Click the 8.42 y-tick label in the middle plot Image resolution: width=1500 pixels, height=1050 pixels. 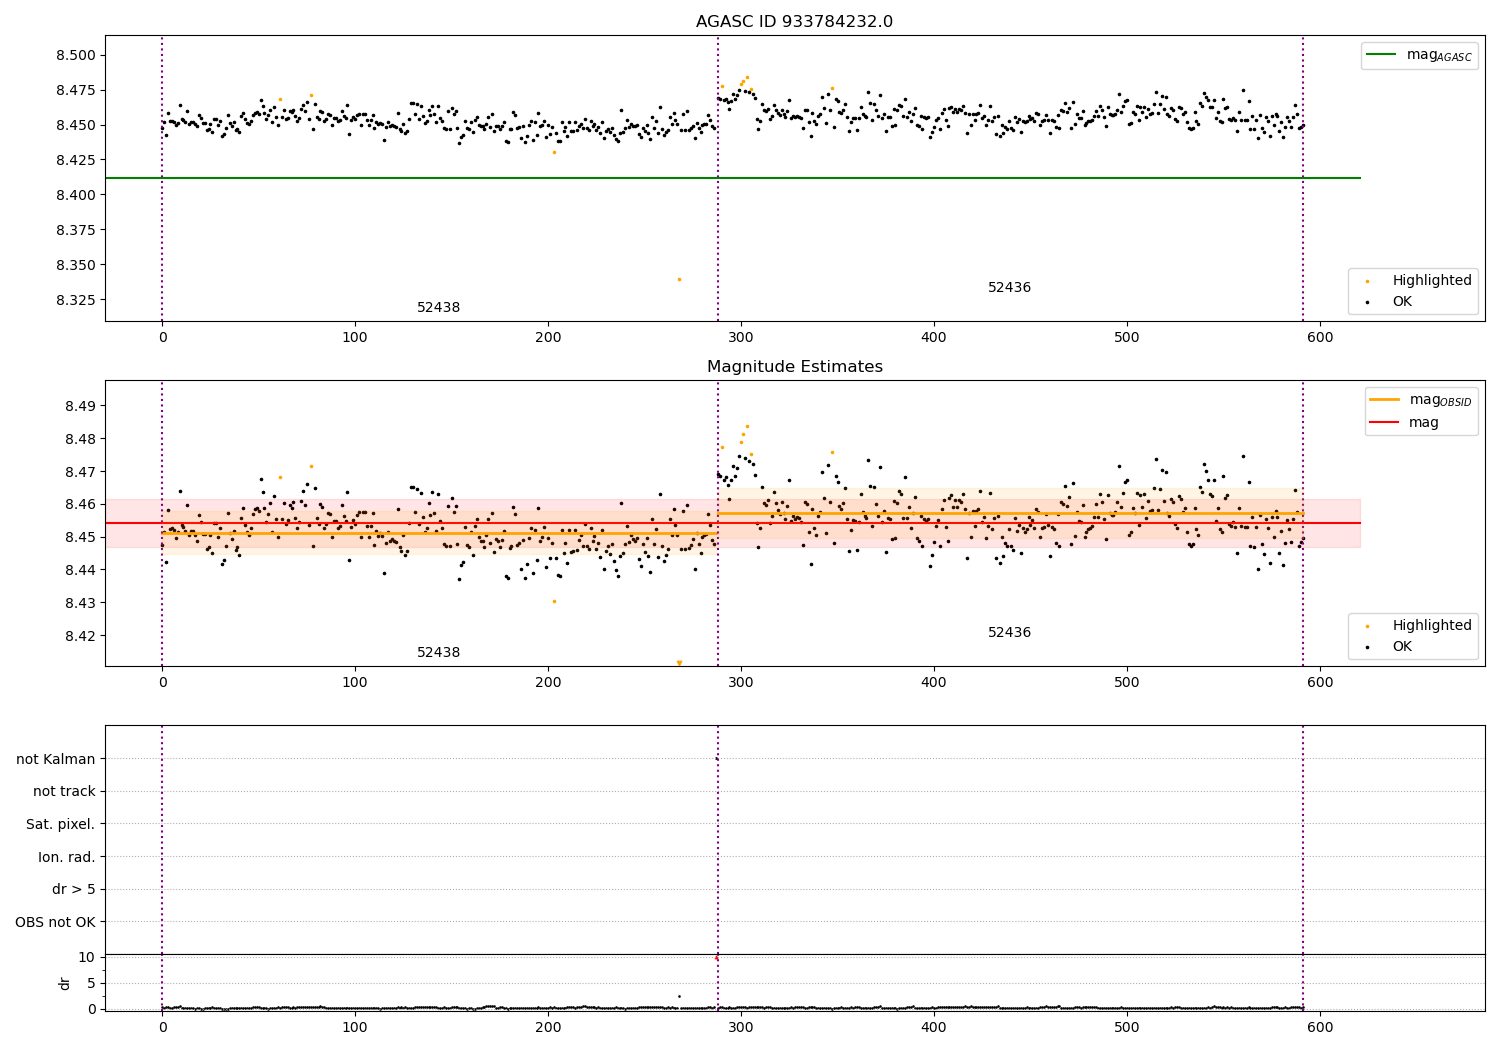coord(80,636)
